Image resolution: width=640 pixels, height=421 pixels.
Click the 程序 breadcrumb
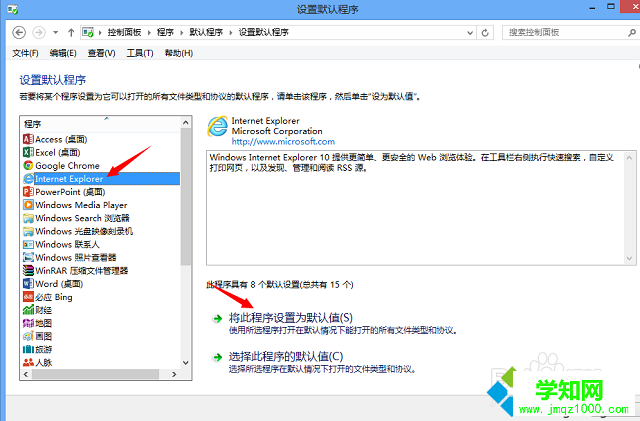pos(165,32)
